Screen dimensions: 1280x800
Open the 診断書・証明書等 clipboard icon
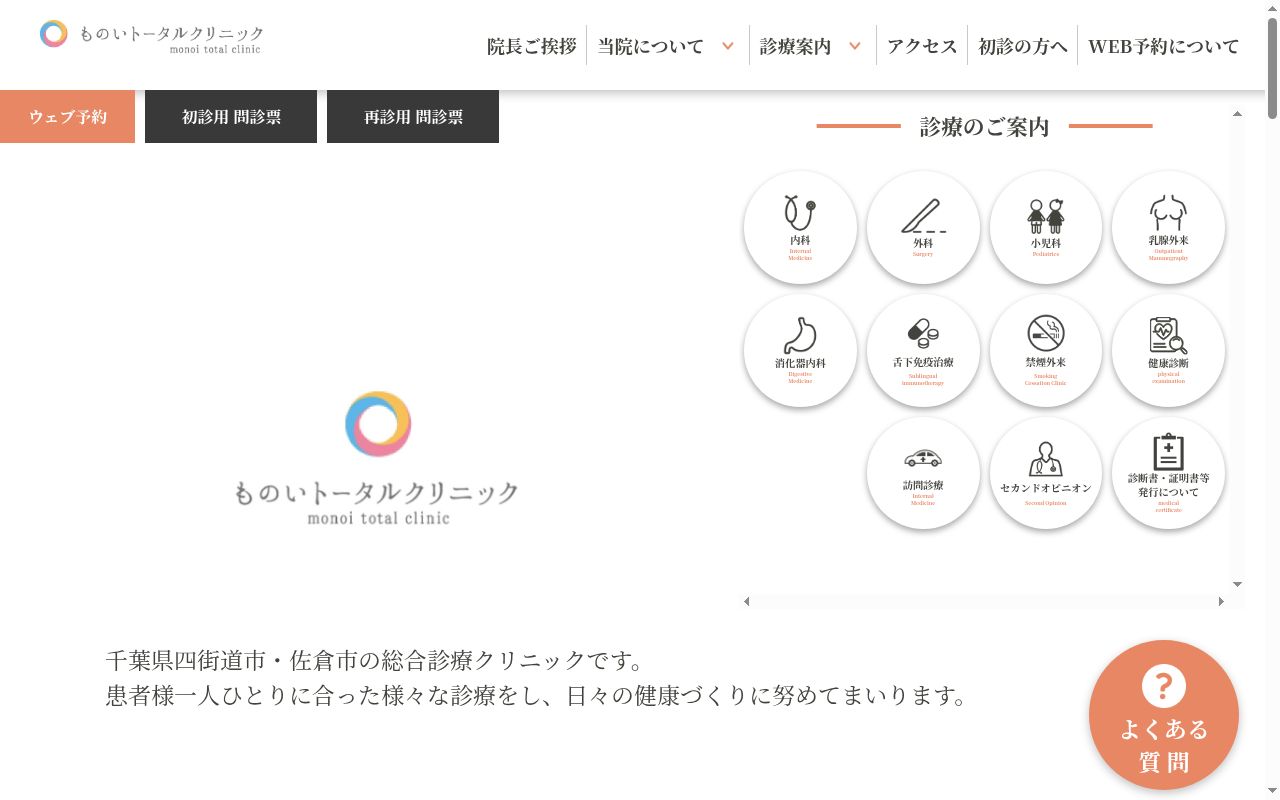(x=1168, y=473)
